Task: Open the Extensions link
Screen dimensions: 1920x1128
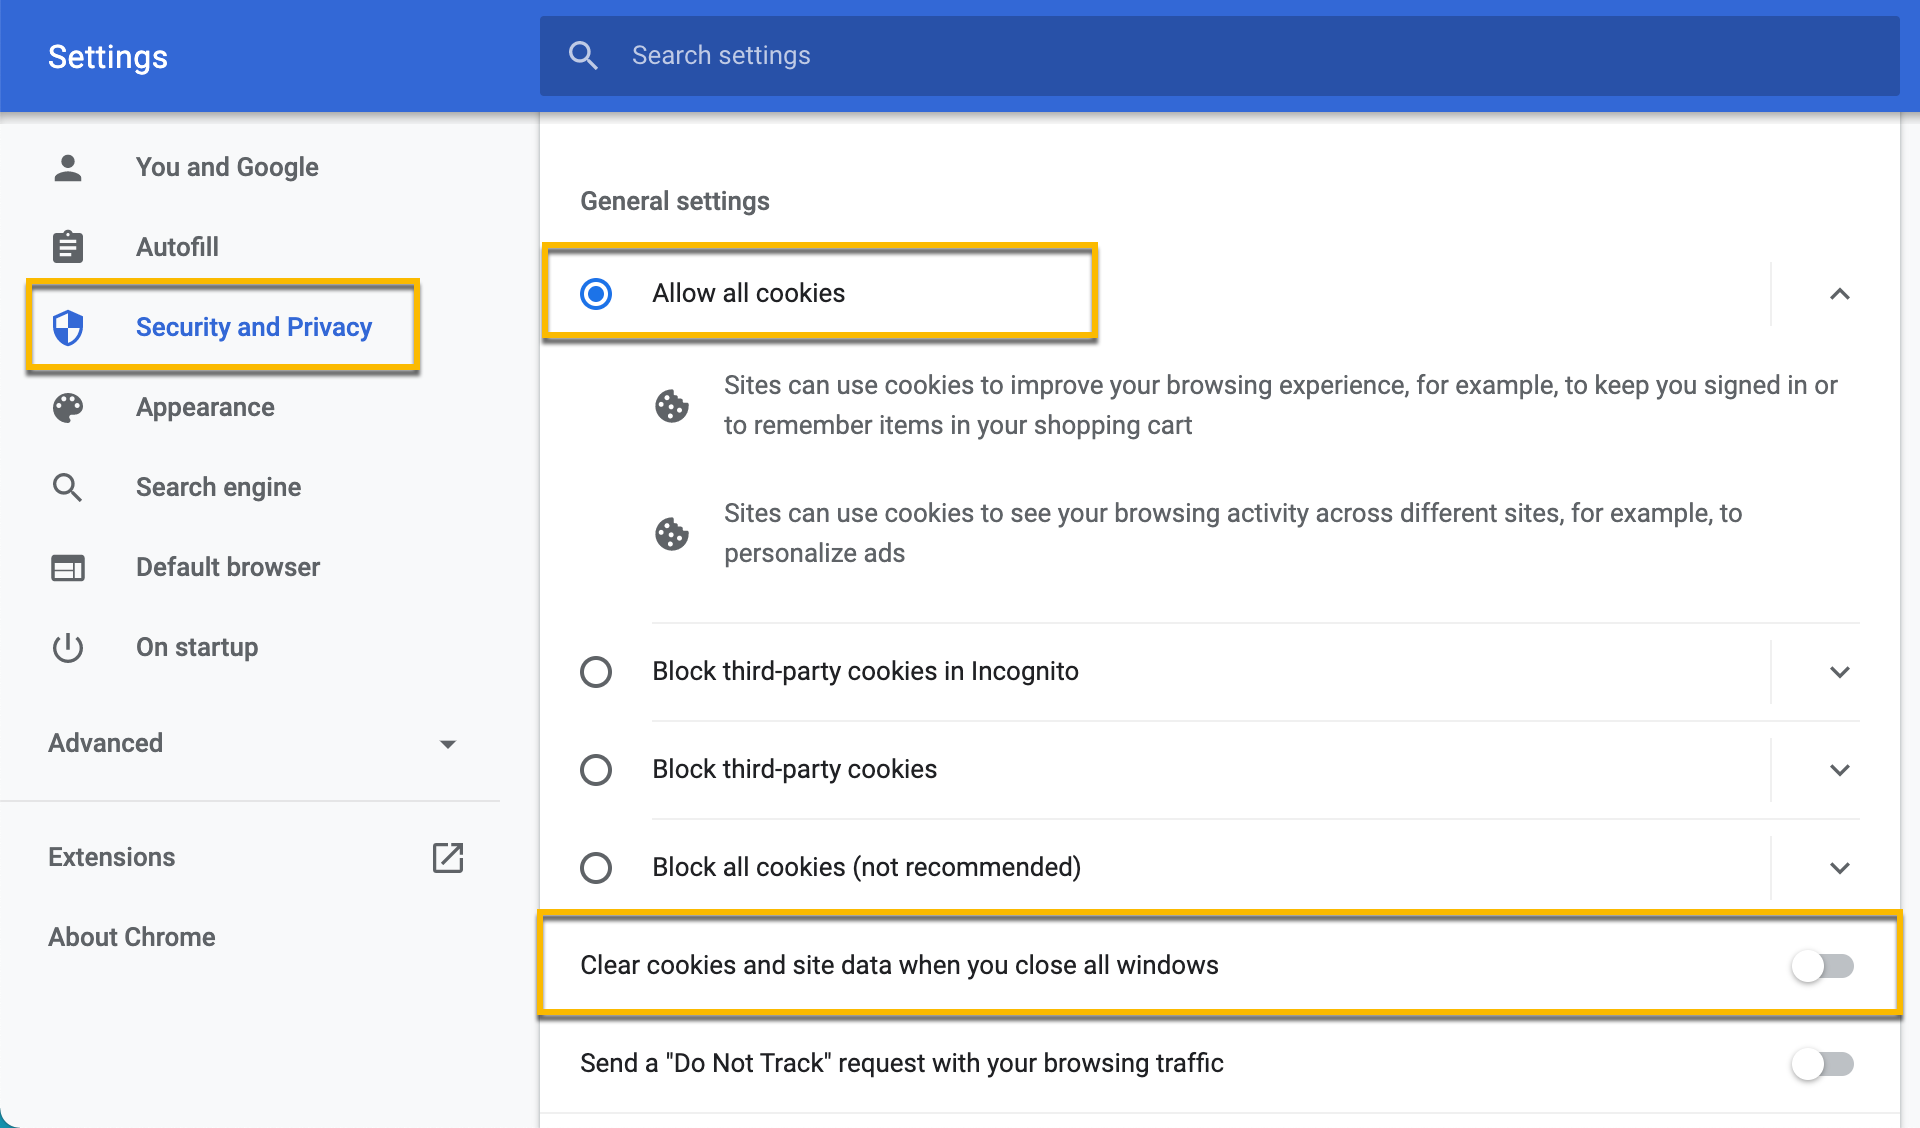Action: [x=112, y=857]
